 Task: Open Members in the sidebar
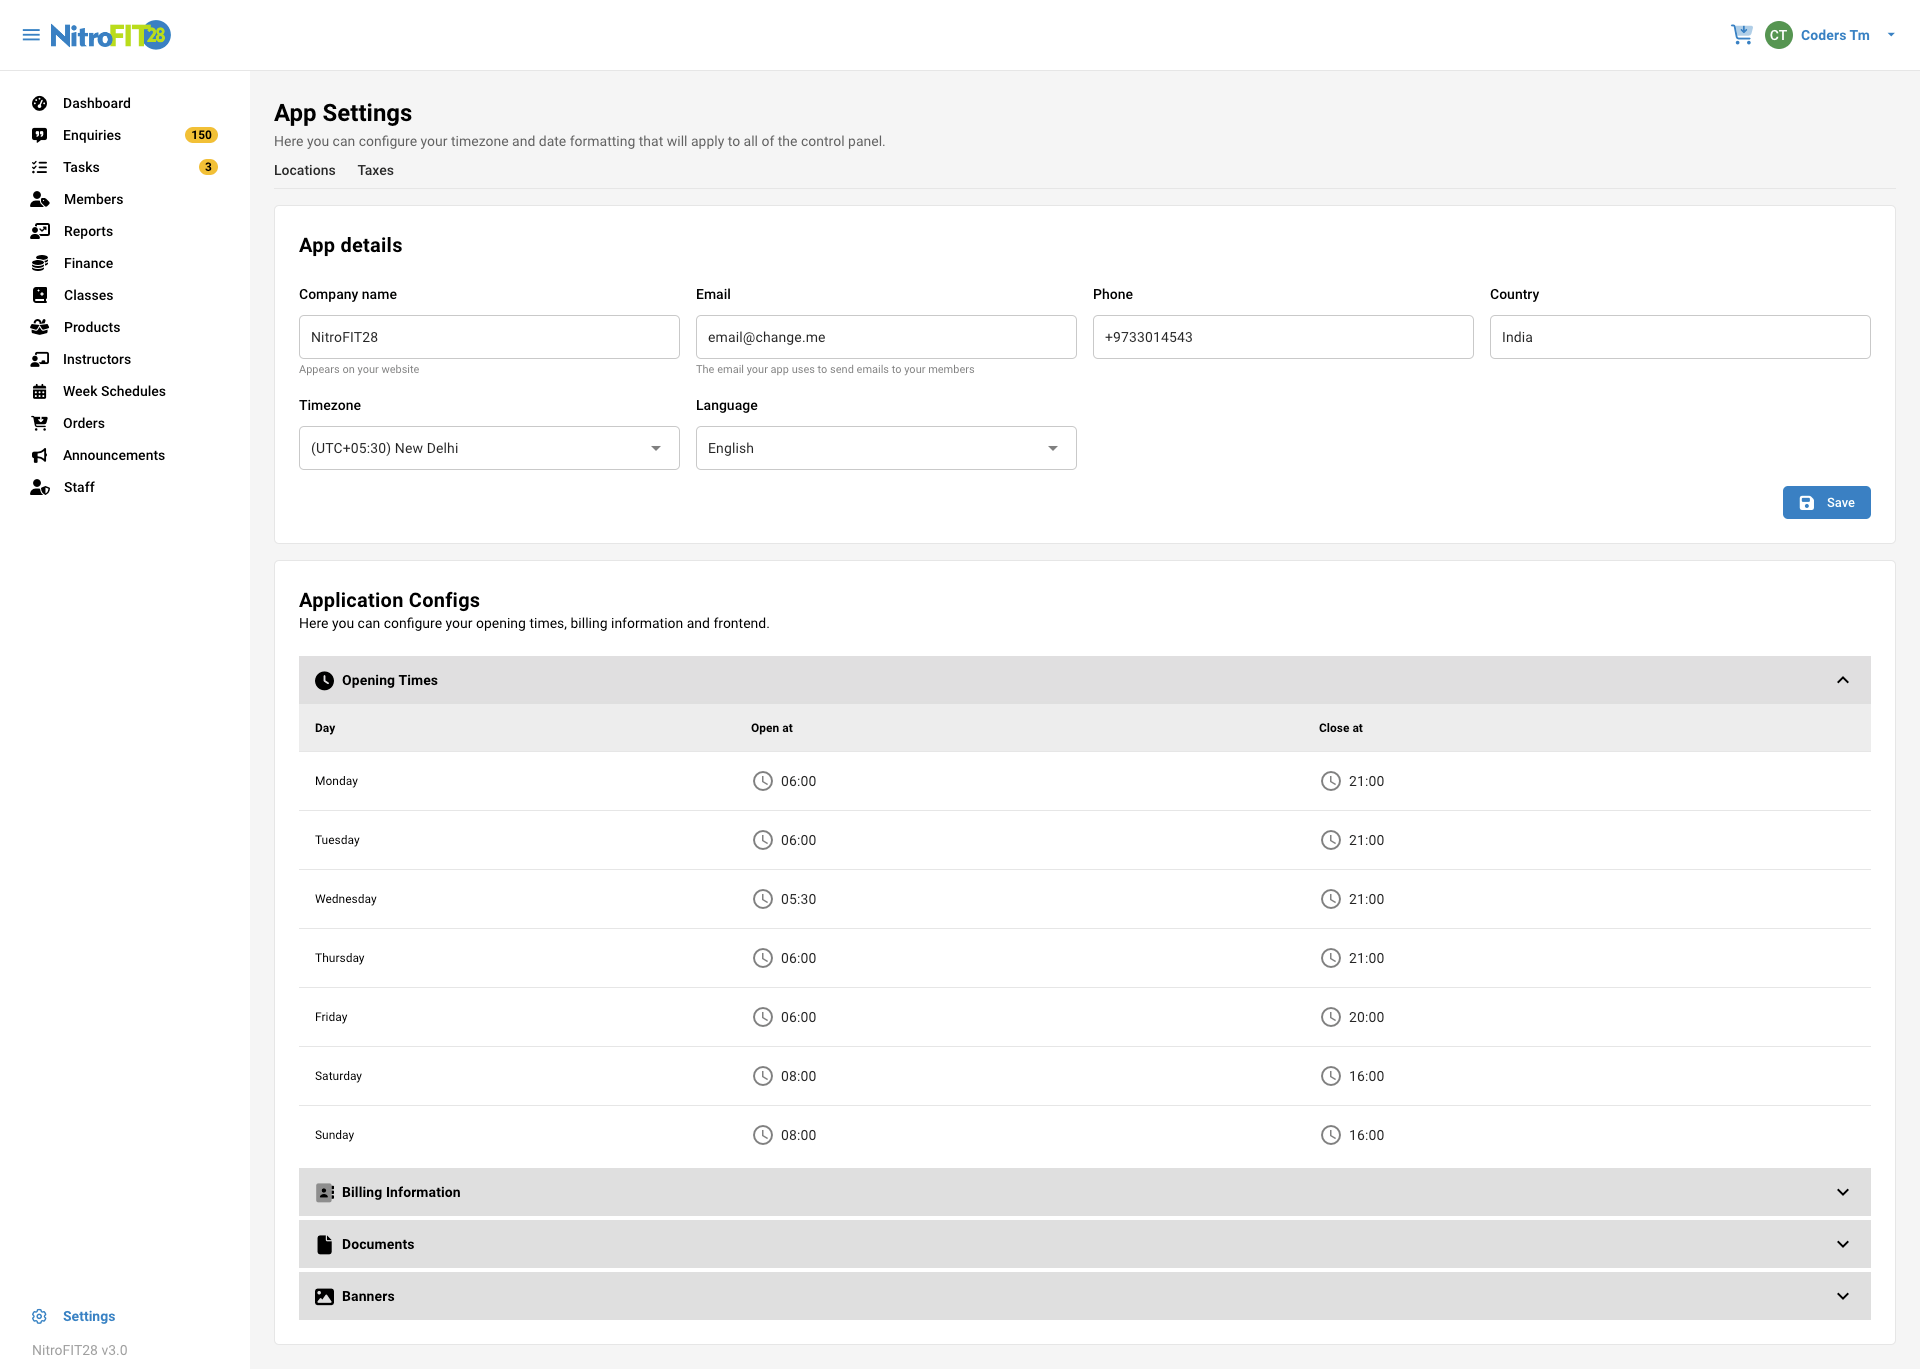93,199
